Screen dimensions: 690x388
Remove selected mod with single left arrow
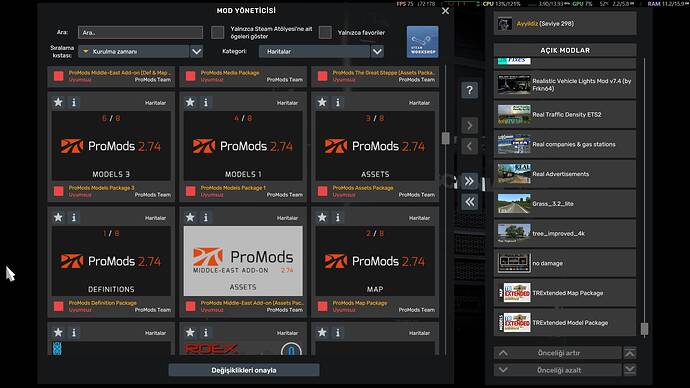[470, 146]
